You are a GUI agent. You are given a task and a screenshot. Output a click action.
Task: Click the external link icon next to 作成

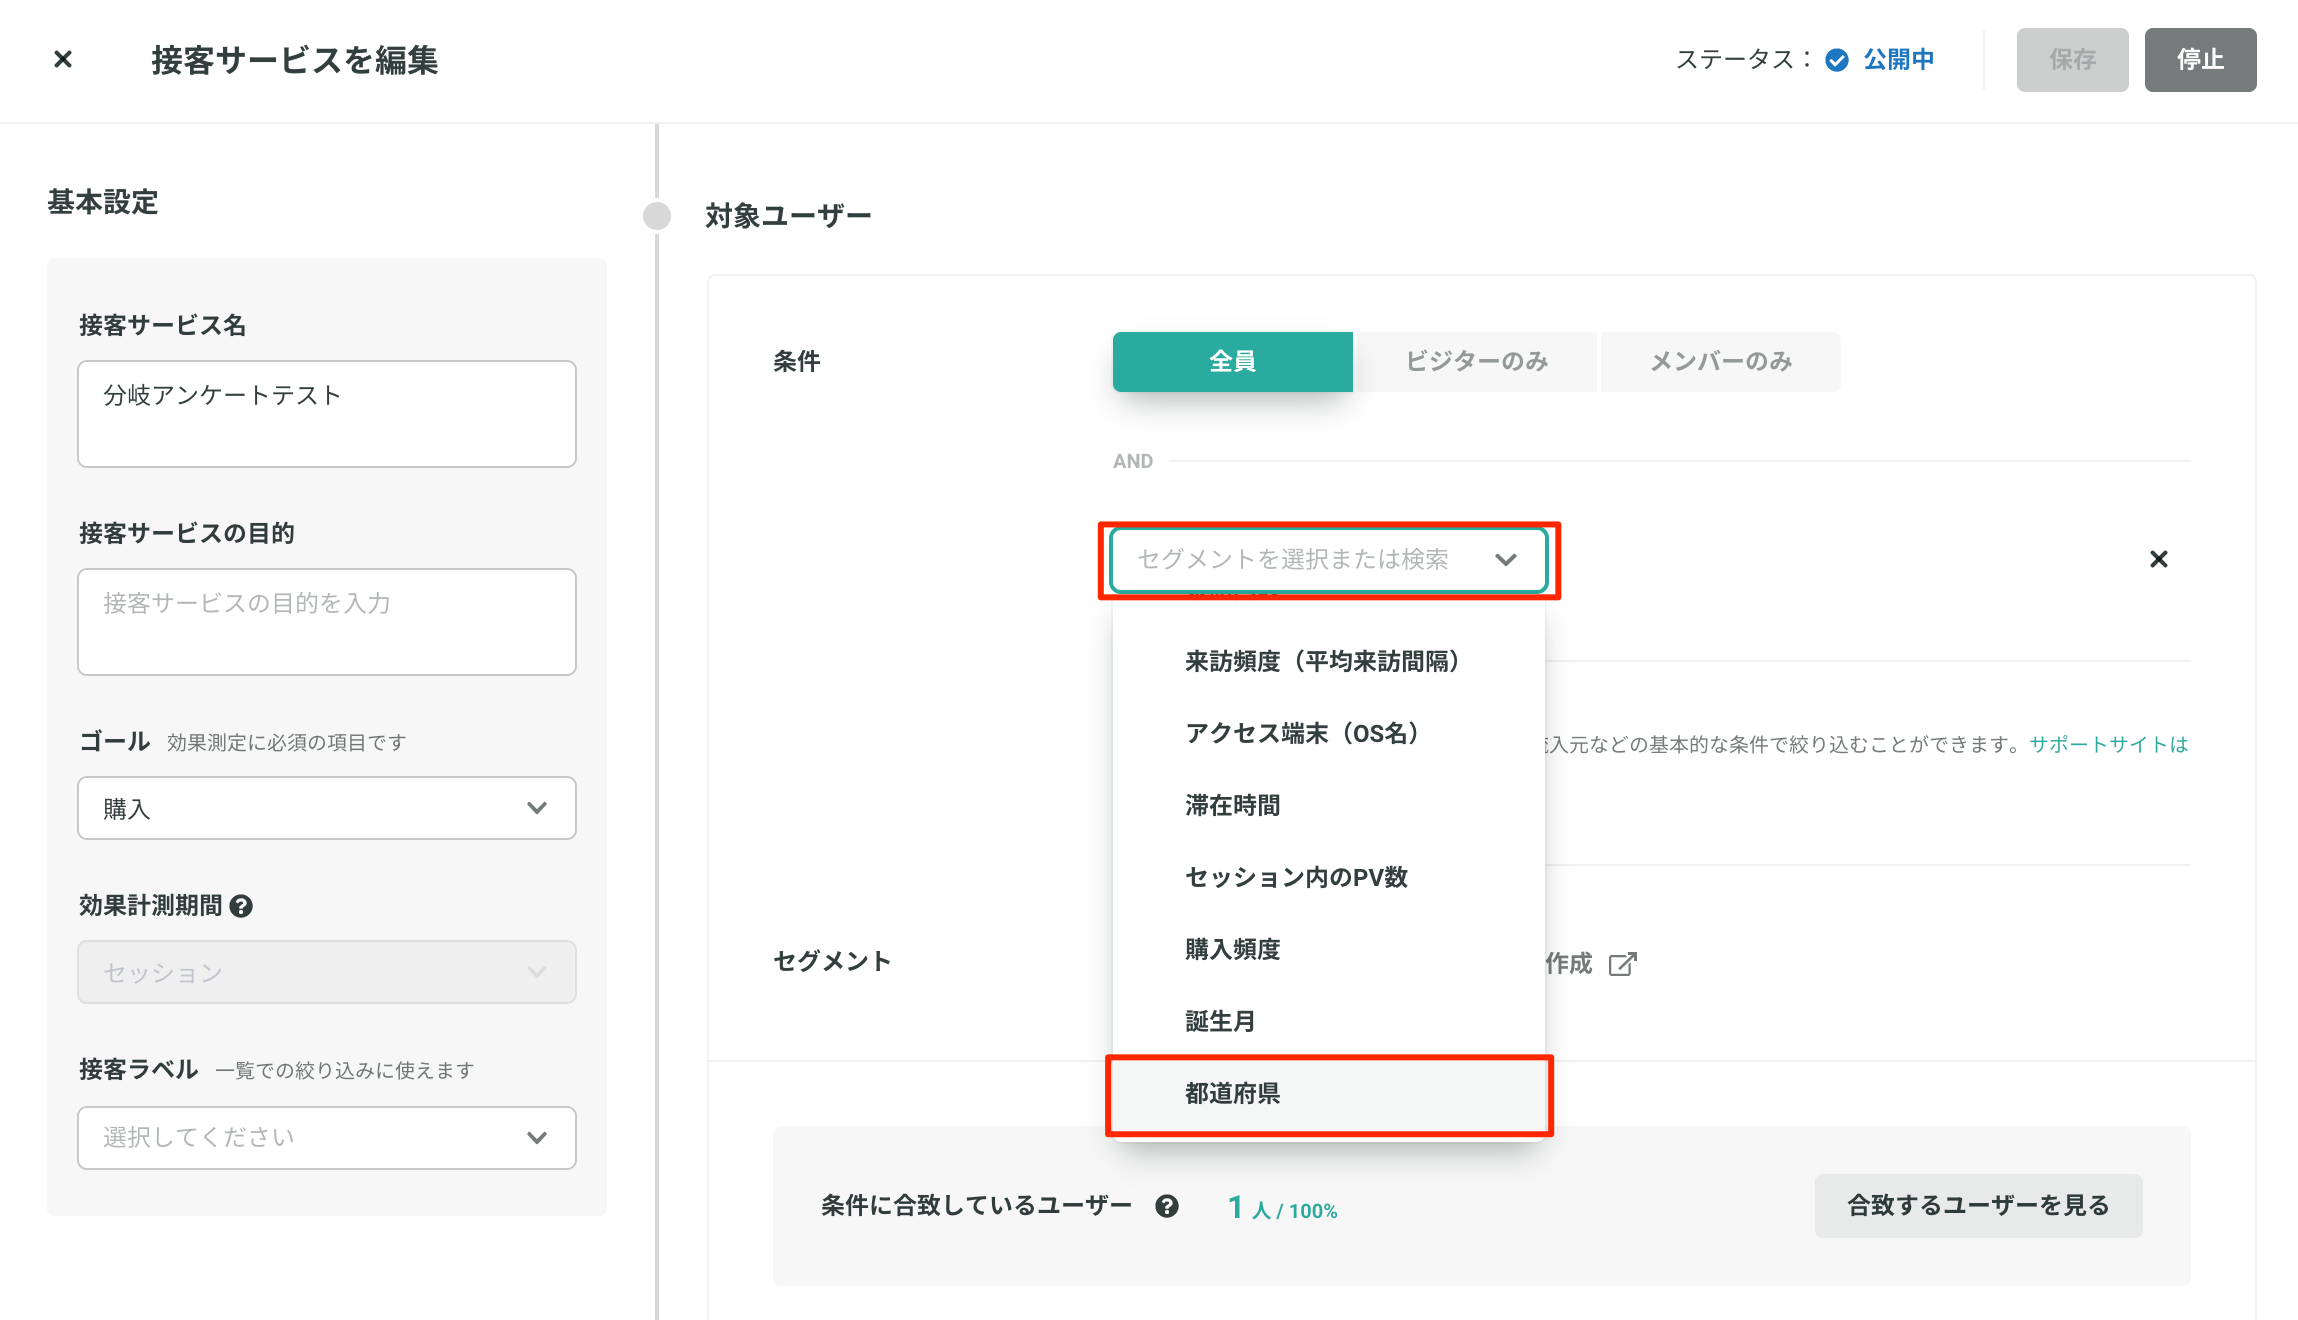point(1622,964)
